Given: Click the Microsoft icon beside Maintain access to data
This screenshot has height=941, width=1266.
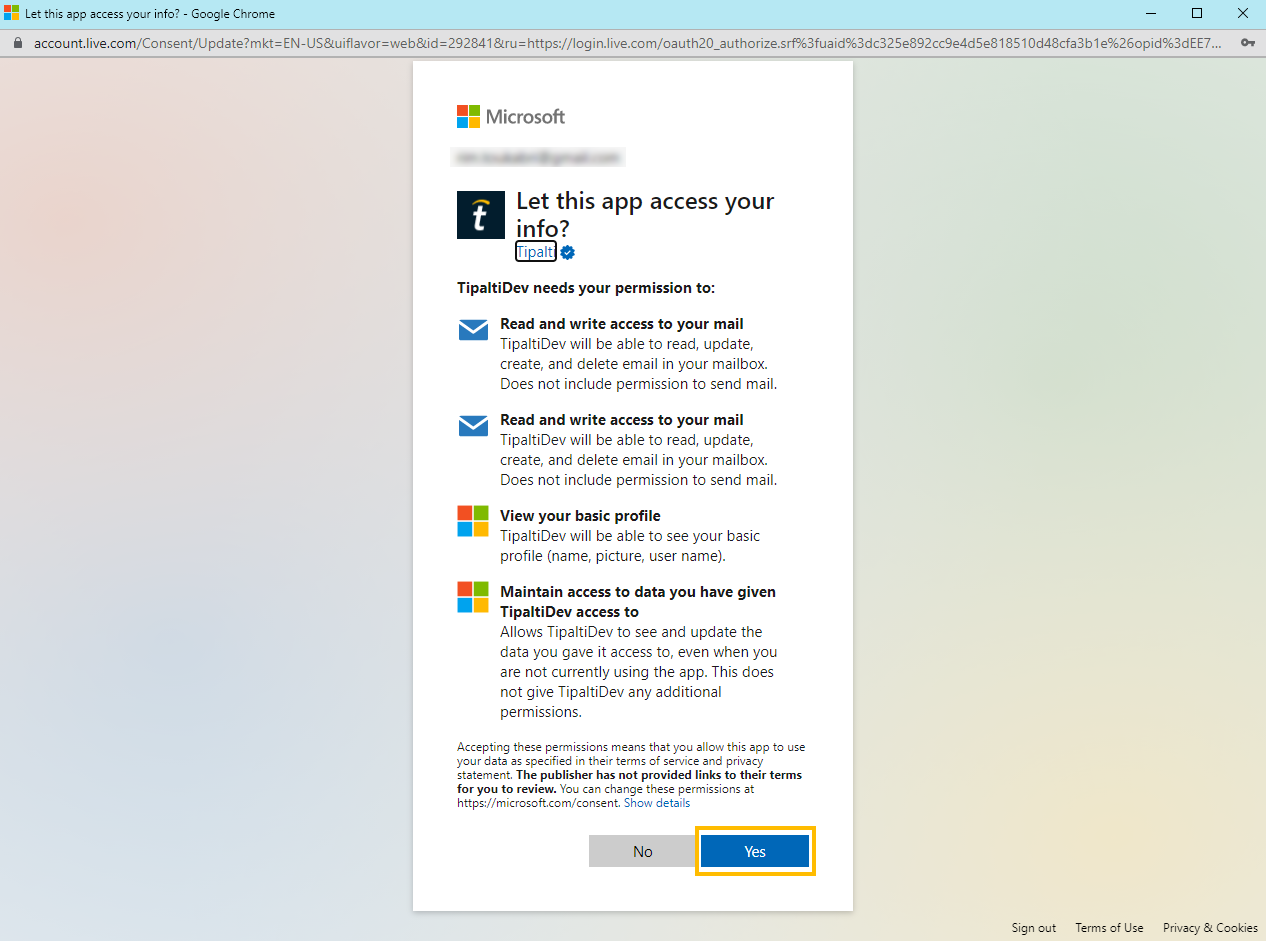Looking at the screenshot, I should click(473, 597).
